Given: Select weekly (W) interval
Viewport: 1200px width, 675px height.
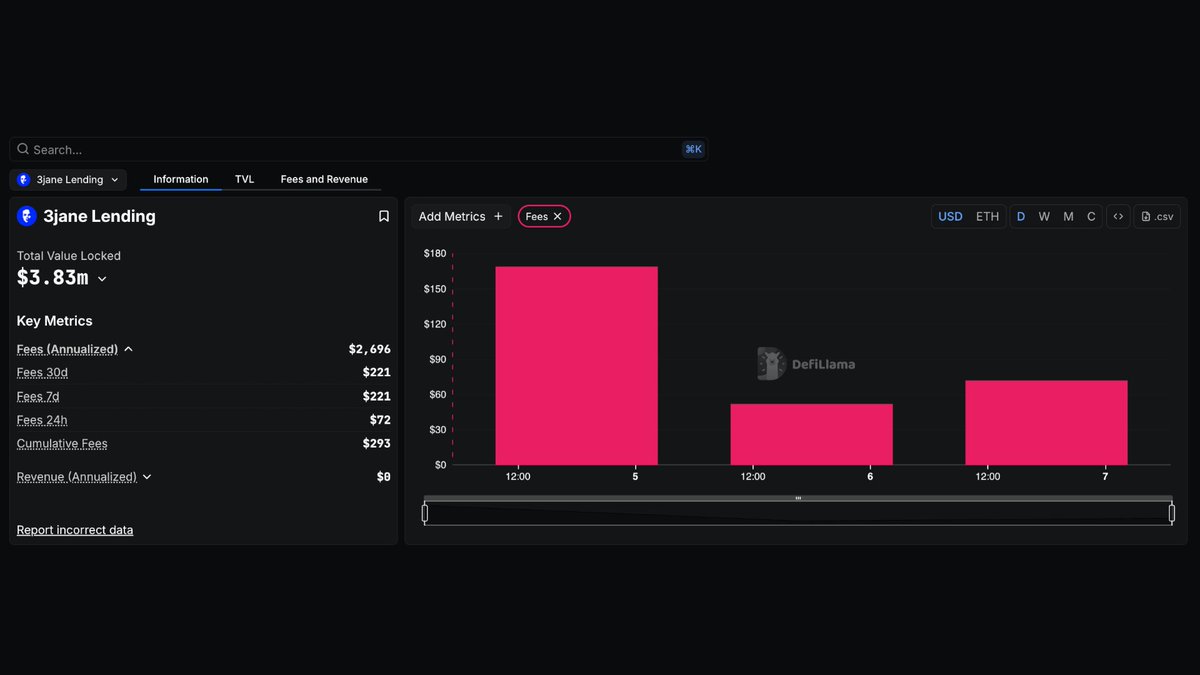Looking at the screenshot, I should pyautogui.click(x=1044, y=216).
